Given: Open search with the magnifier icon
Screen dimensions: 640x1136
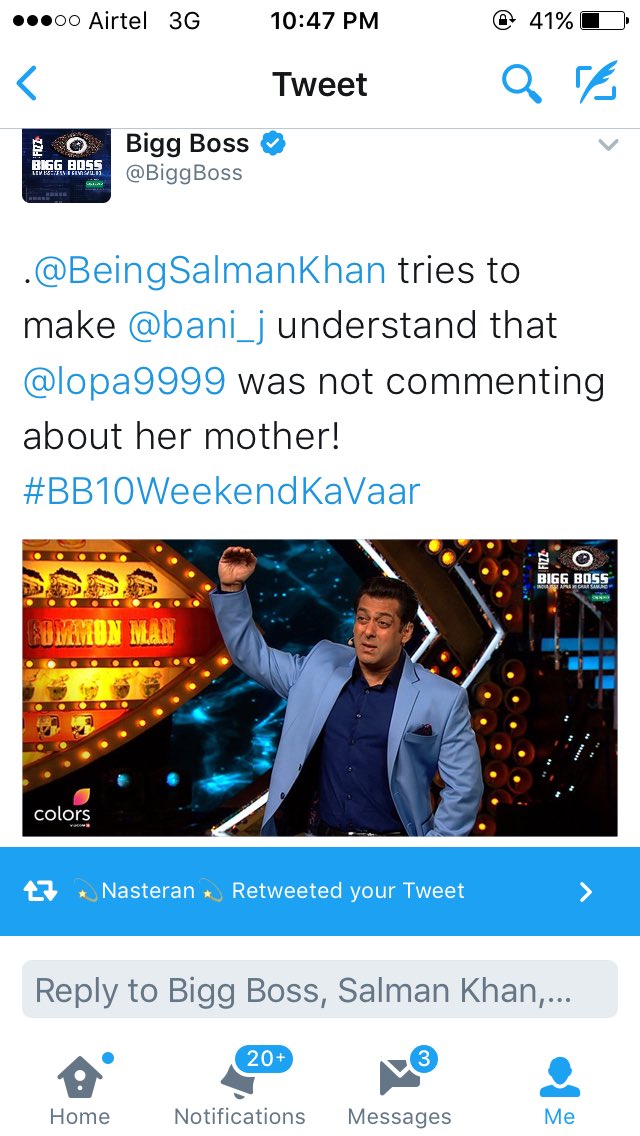Looking at the screenshot, I should click(521, 83).
